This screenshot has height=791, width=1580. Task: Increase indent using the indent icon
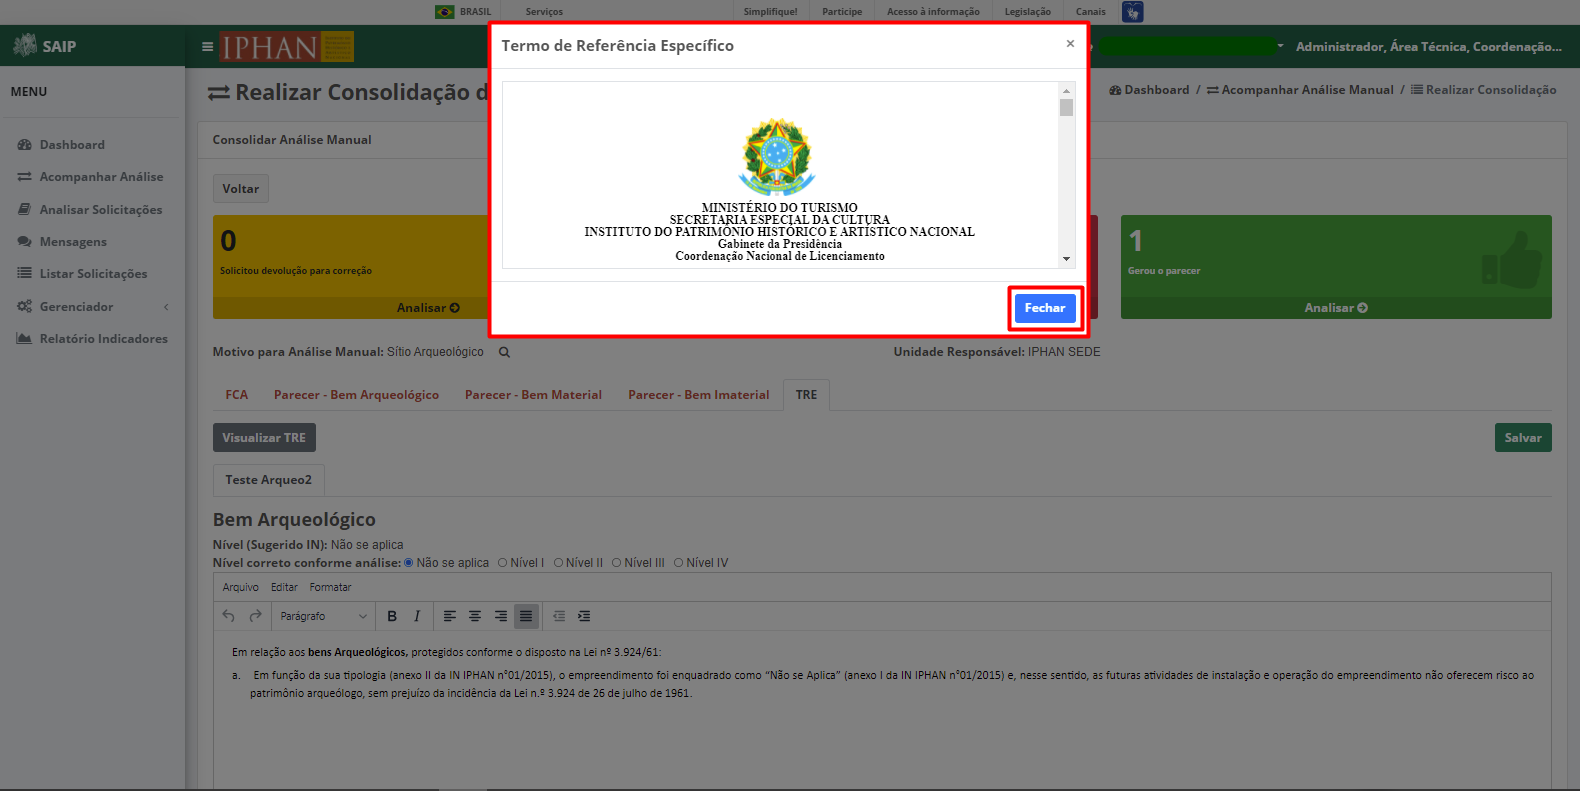[x=584, y=616]
